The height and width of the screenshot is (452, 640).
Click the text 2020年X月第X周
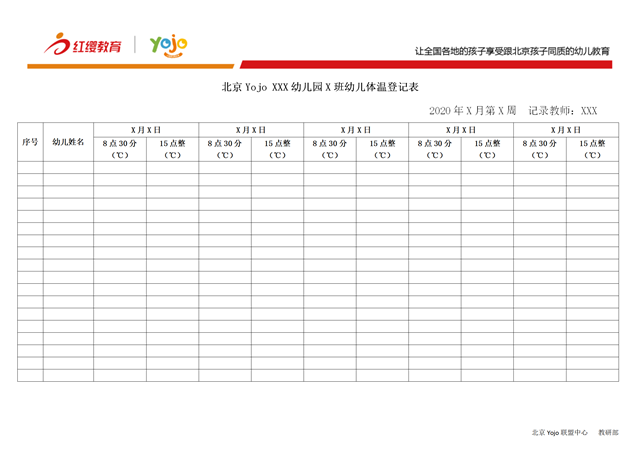[473, 111]
